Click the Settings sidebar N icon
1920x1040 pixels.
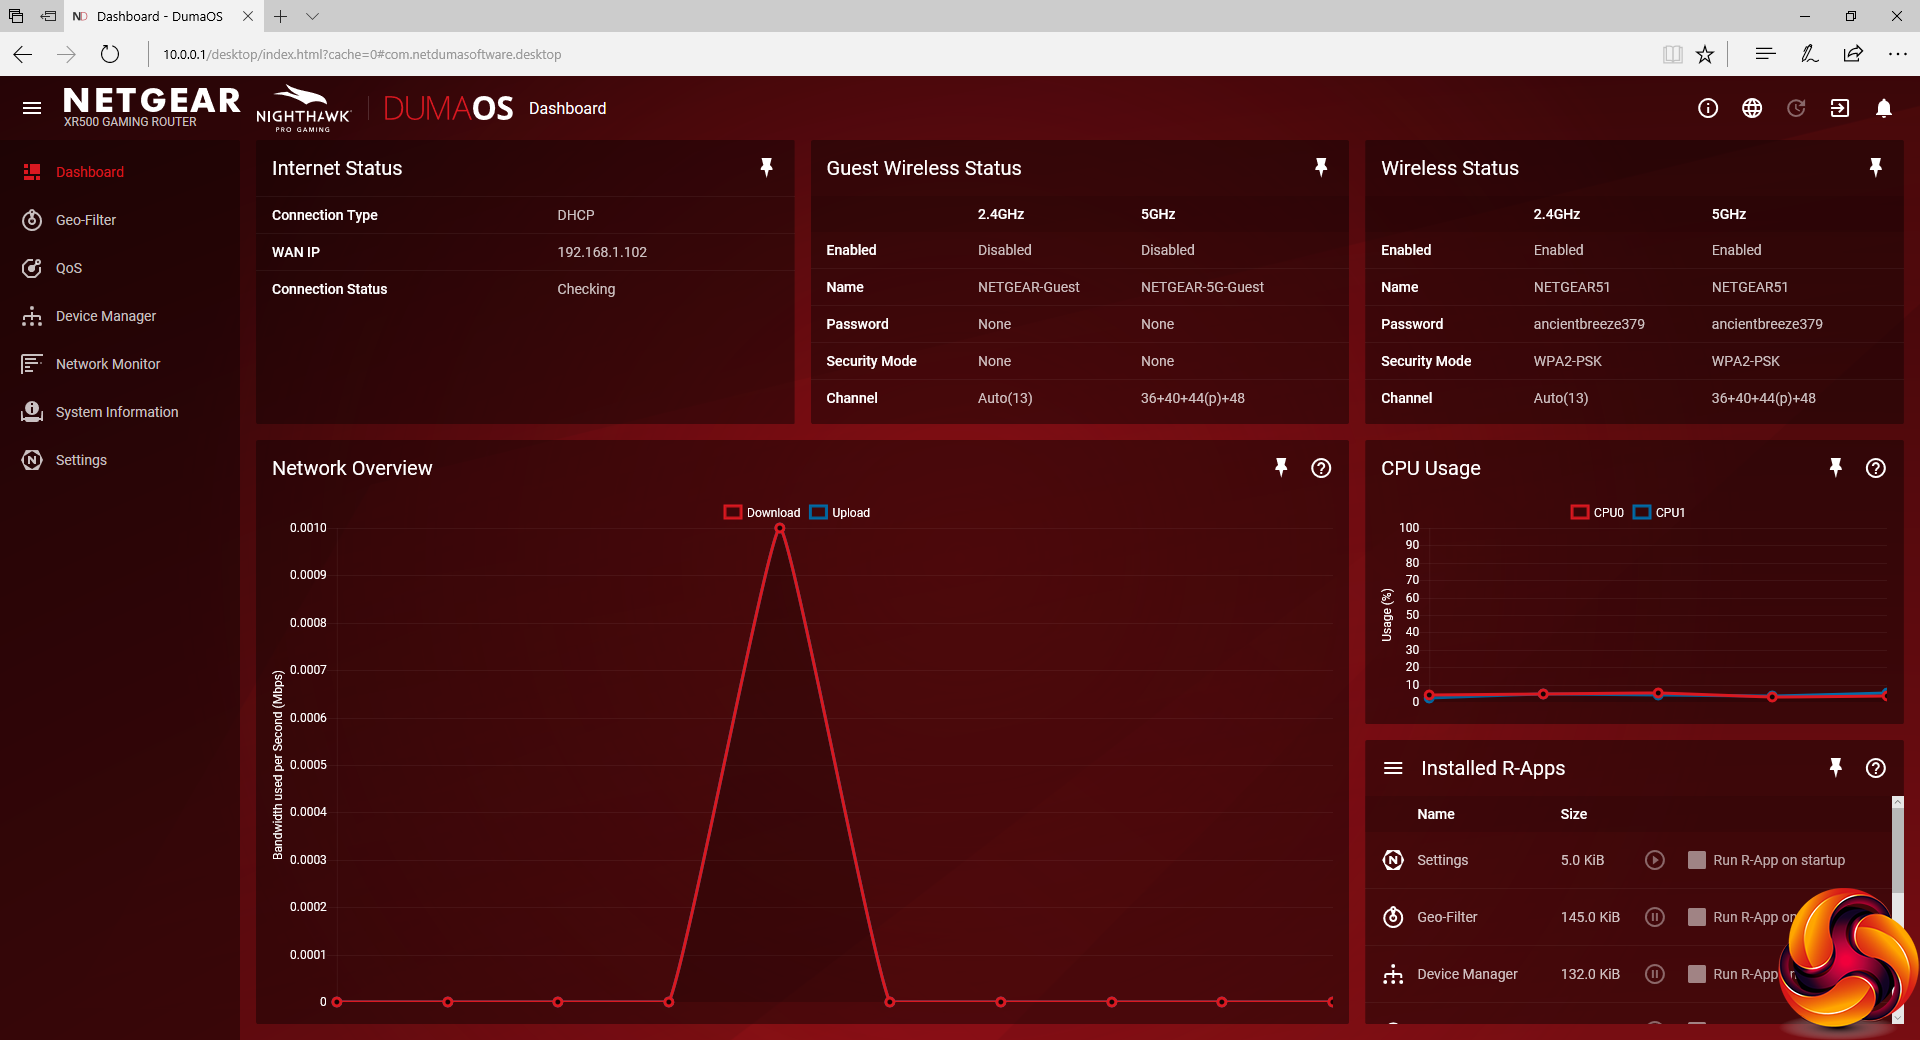click(32, 460)
